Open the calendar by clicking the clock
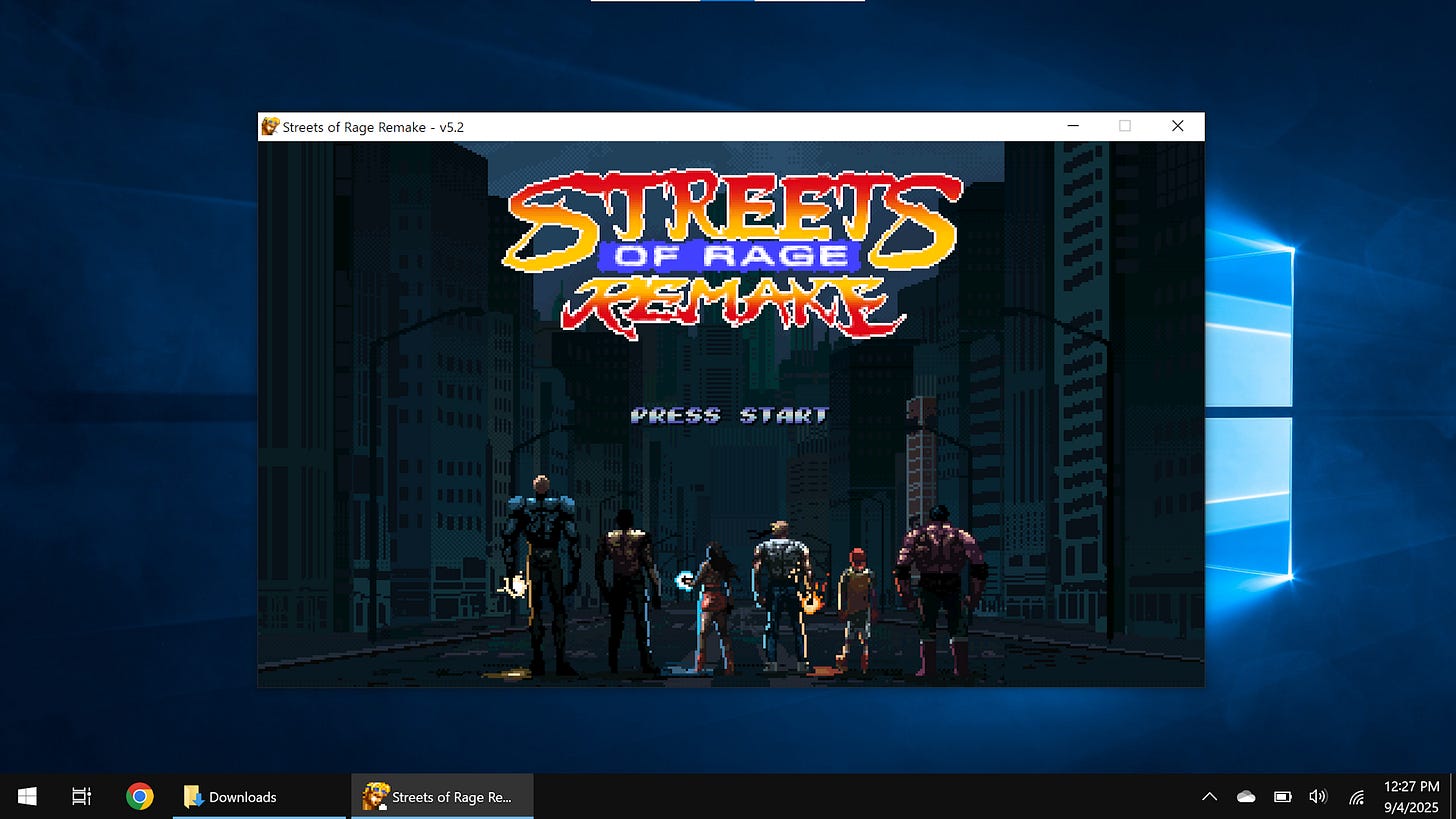The image size is (1456, 819). pos(1410,796)
